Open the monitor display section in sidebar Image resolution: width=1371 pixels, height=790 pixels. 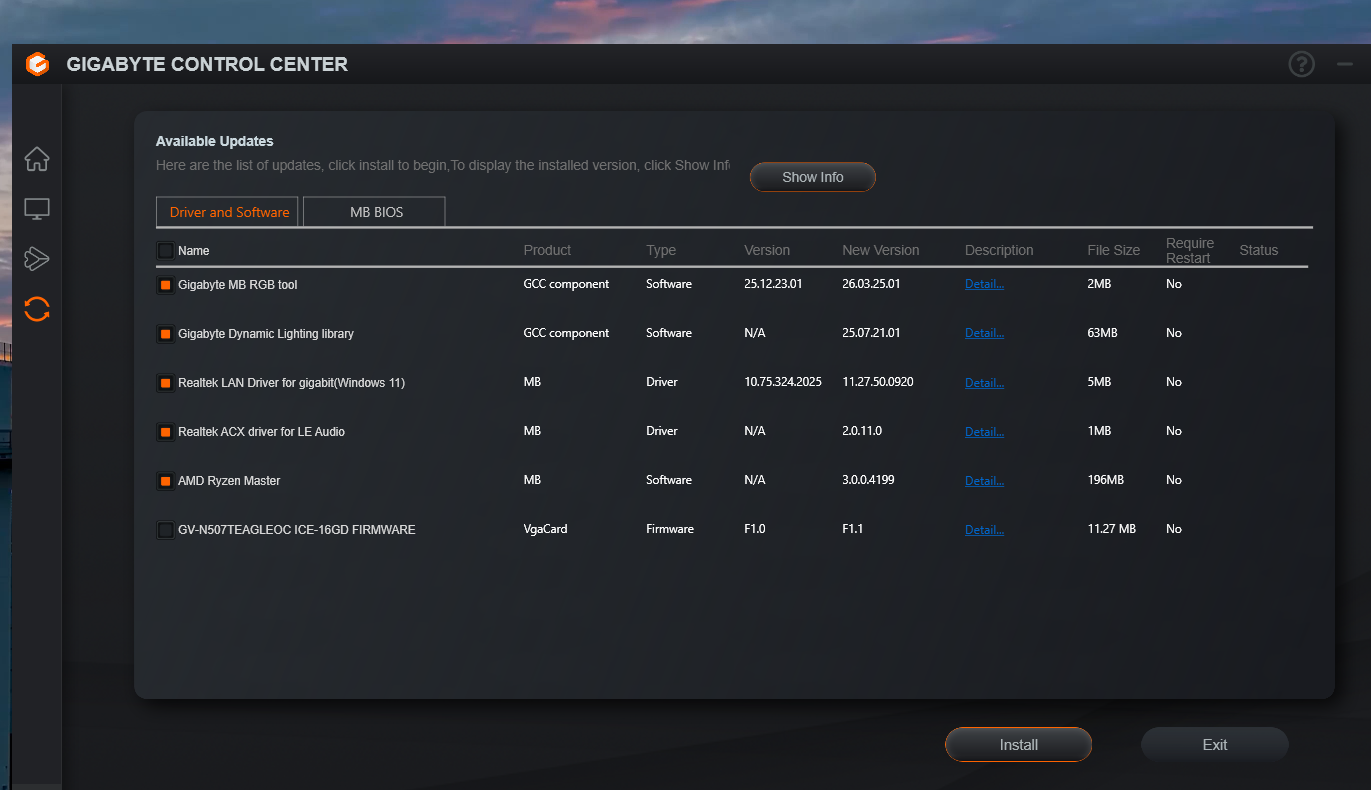click(37, 209)
